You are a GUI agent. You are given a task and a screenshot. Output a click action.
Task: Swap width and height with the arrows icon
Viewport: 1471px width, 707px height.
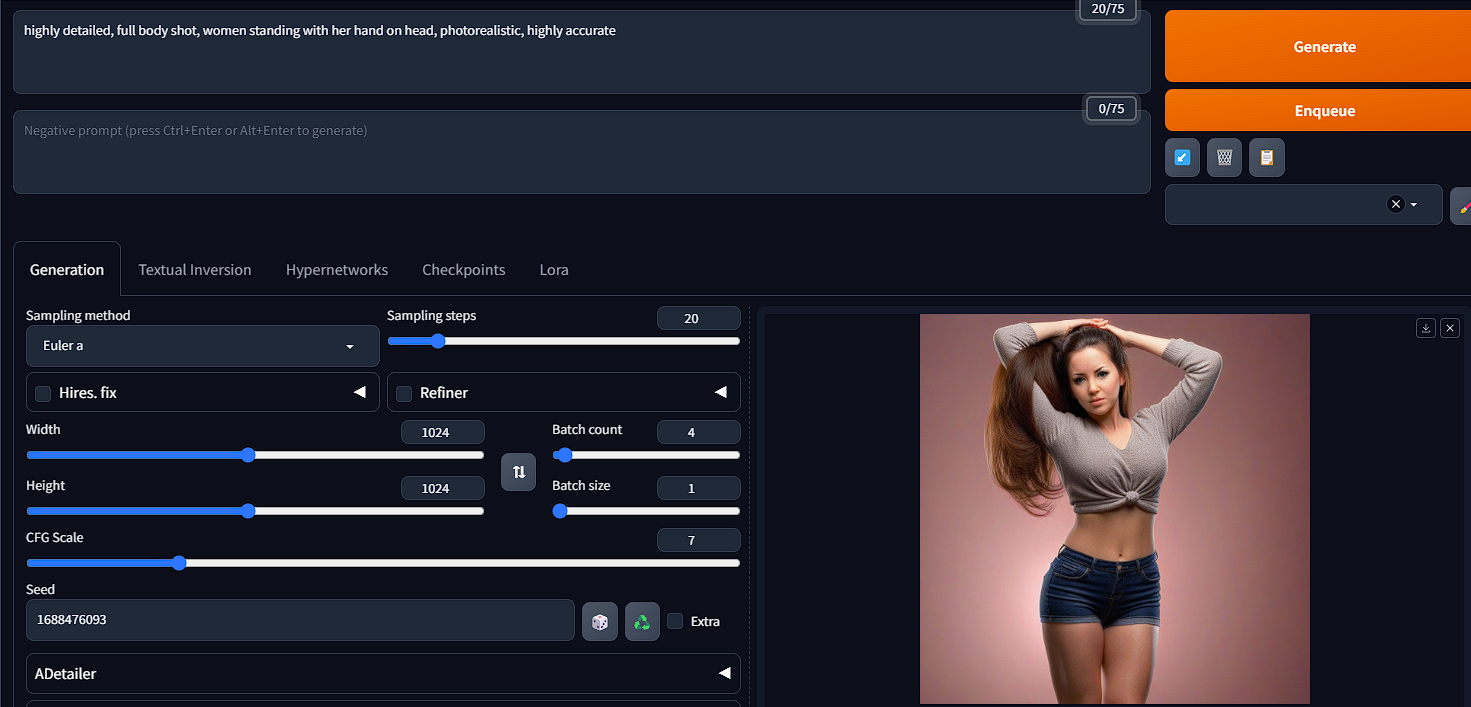(518, 471)
